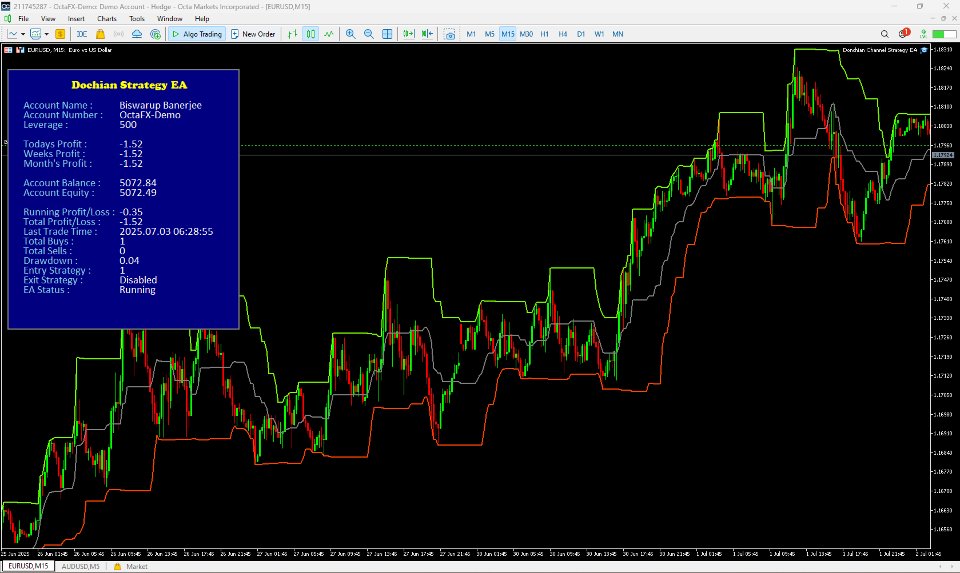Open the new chart tool

12,34
